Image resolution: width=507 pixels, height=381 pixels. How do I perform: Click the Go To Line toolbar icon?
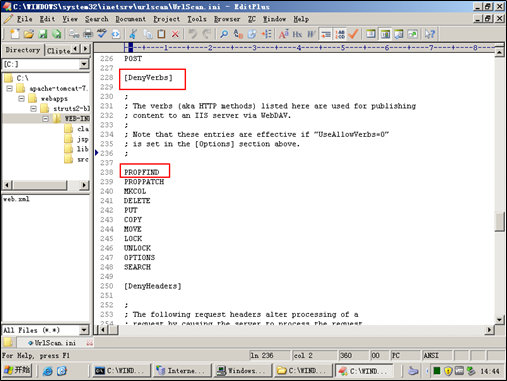[266, 34]
